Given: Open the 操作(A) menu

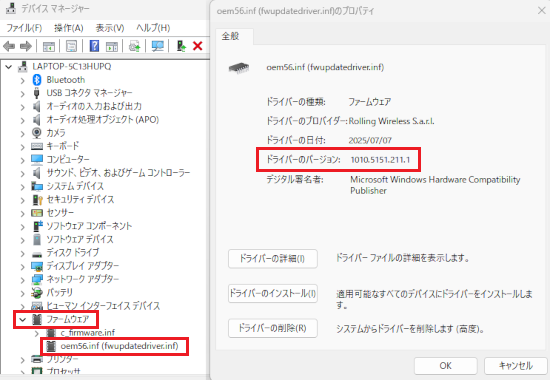Looking at the screenshot, I should pyautogui.click(x=69, y=28).
